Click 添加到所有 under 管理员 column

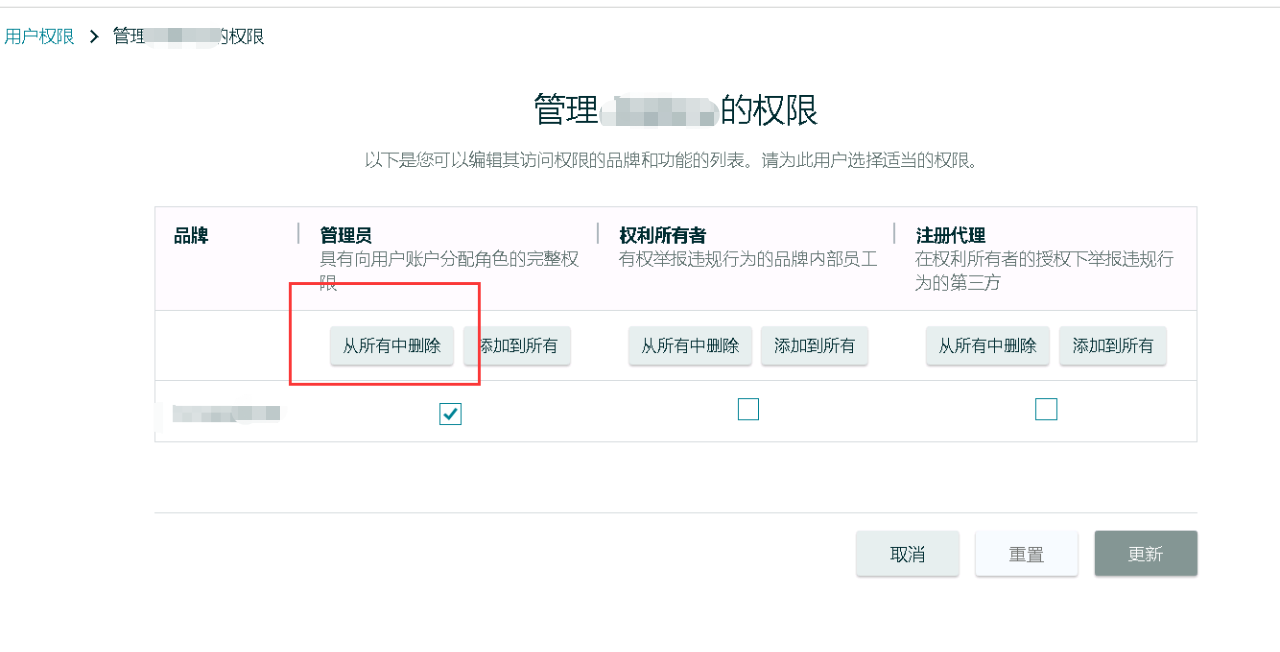click(x=517, y=346)
